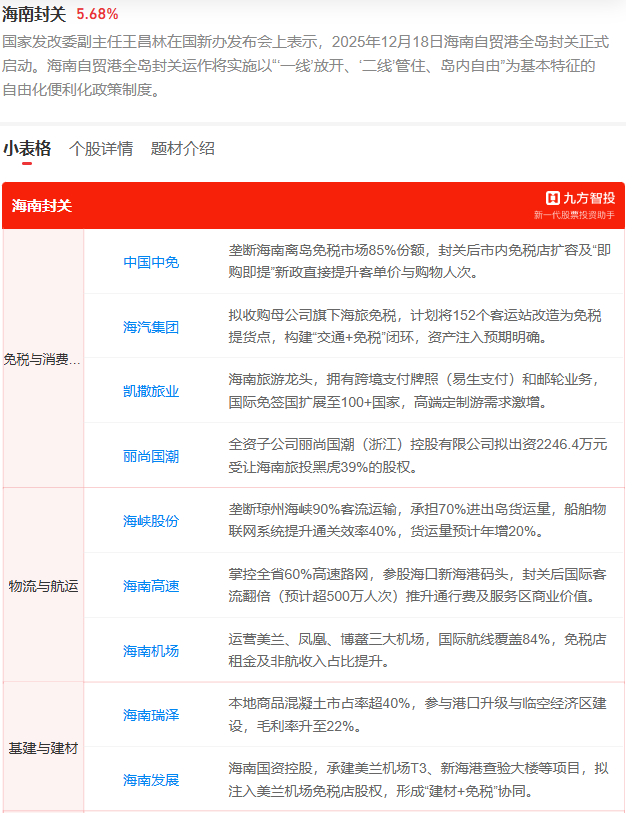Screen dimensions: 626x813
Task: Select the 题材介绍 tab
Action: [x=182, y=148]
